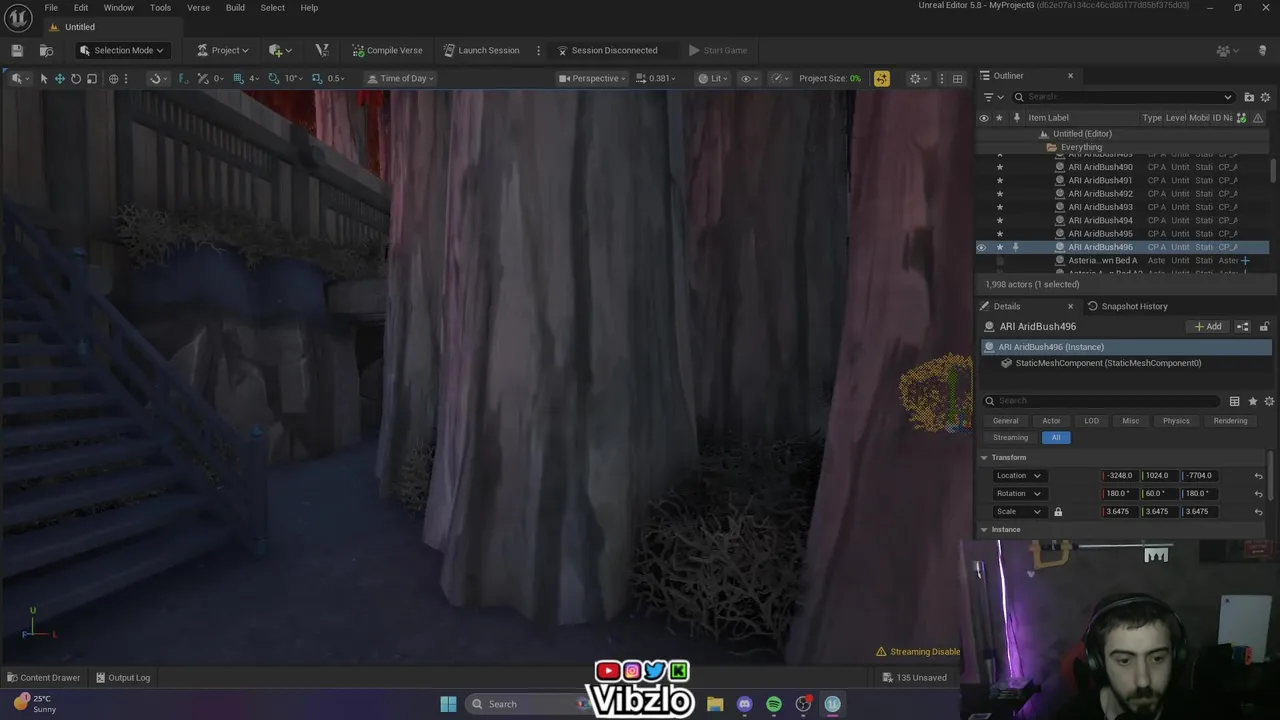This screenshot has height=720, width=1280.
Task: Expand the Time of Day dropdown
Action: [401, 78]
